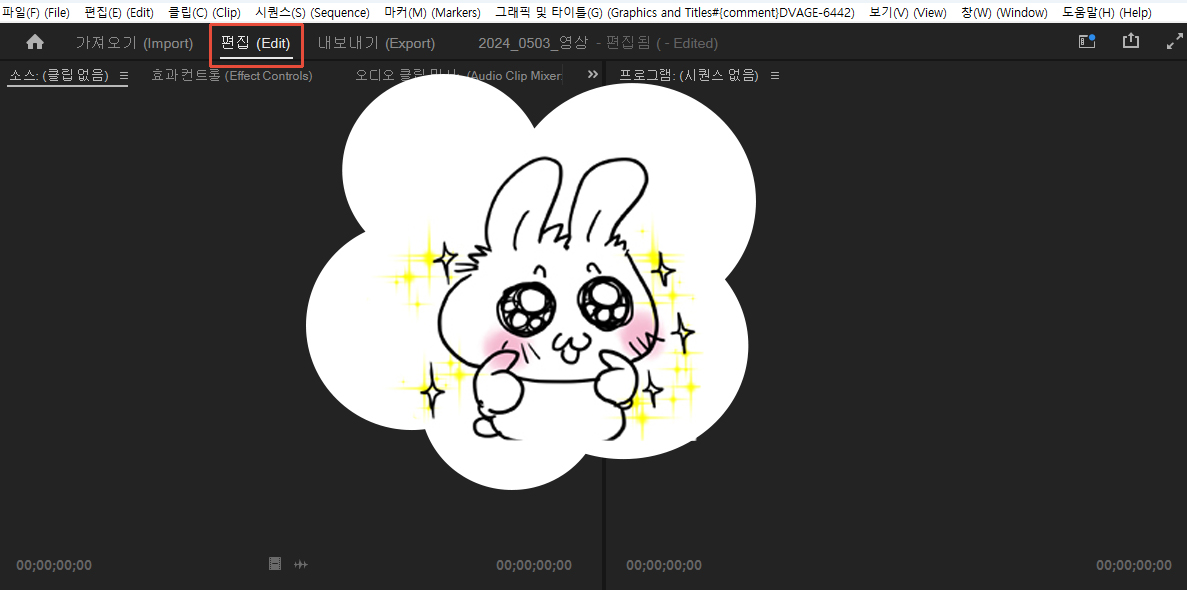1187x590 pixels.
Task: Click the Program monitor right duration timecode
Action: (x=1134, y=565)
